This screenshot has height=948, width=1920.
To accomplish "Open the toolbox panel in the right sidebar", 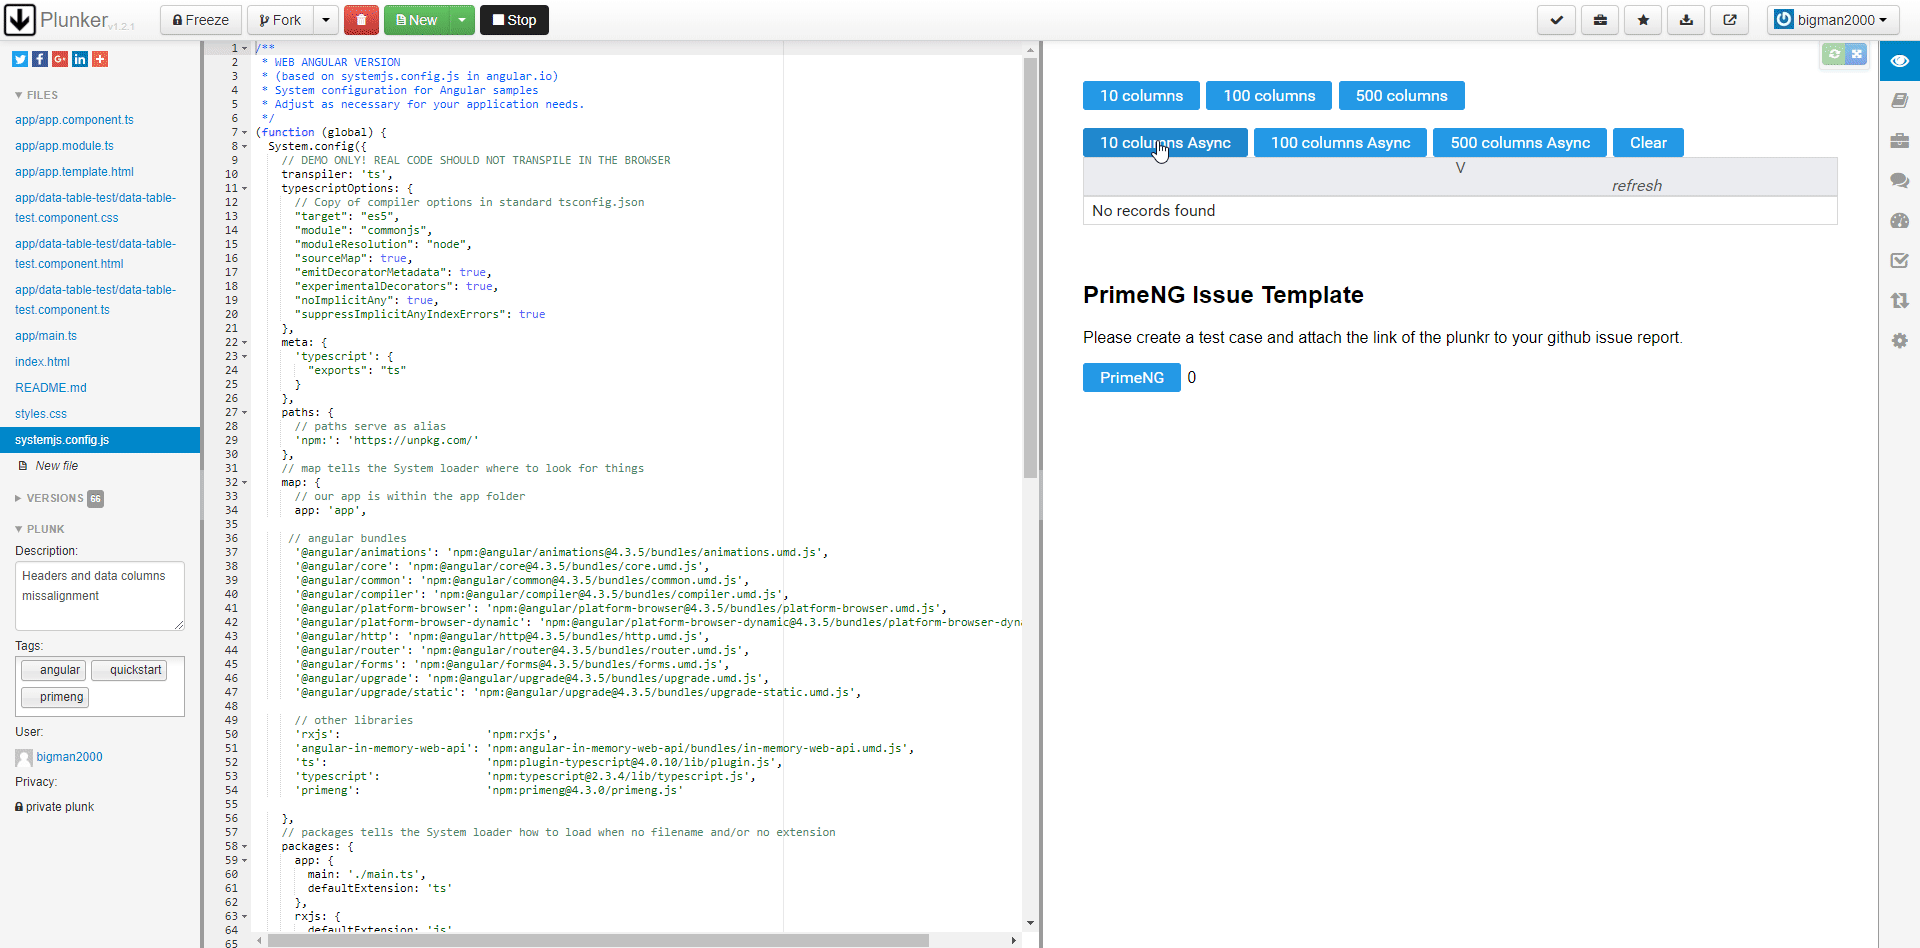I will coord(1901,141).
